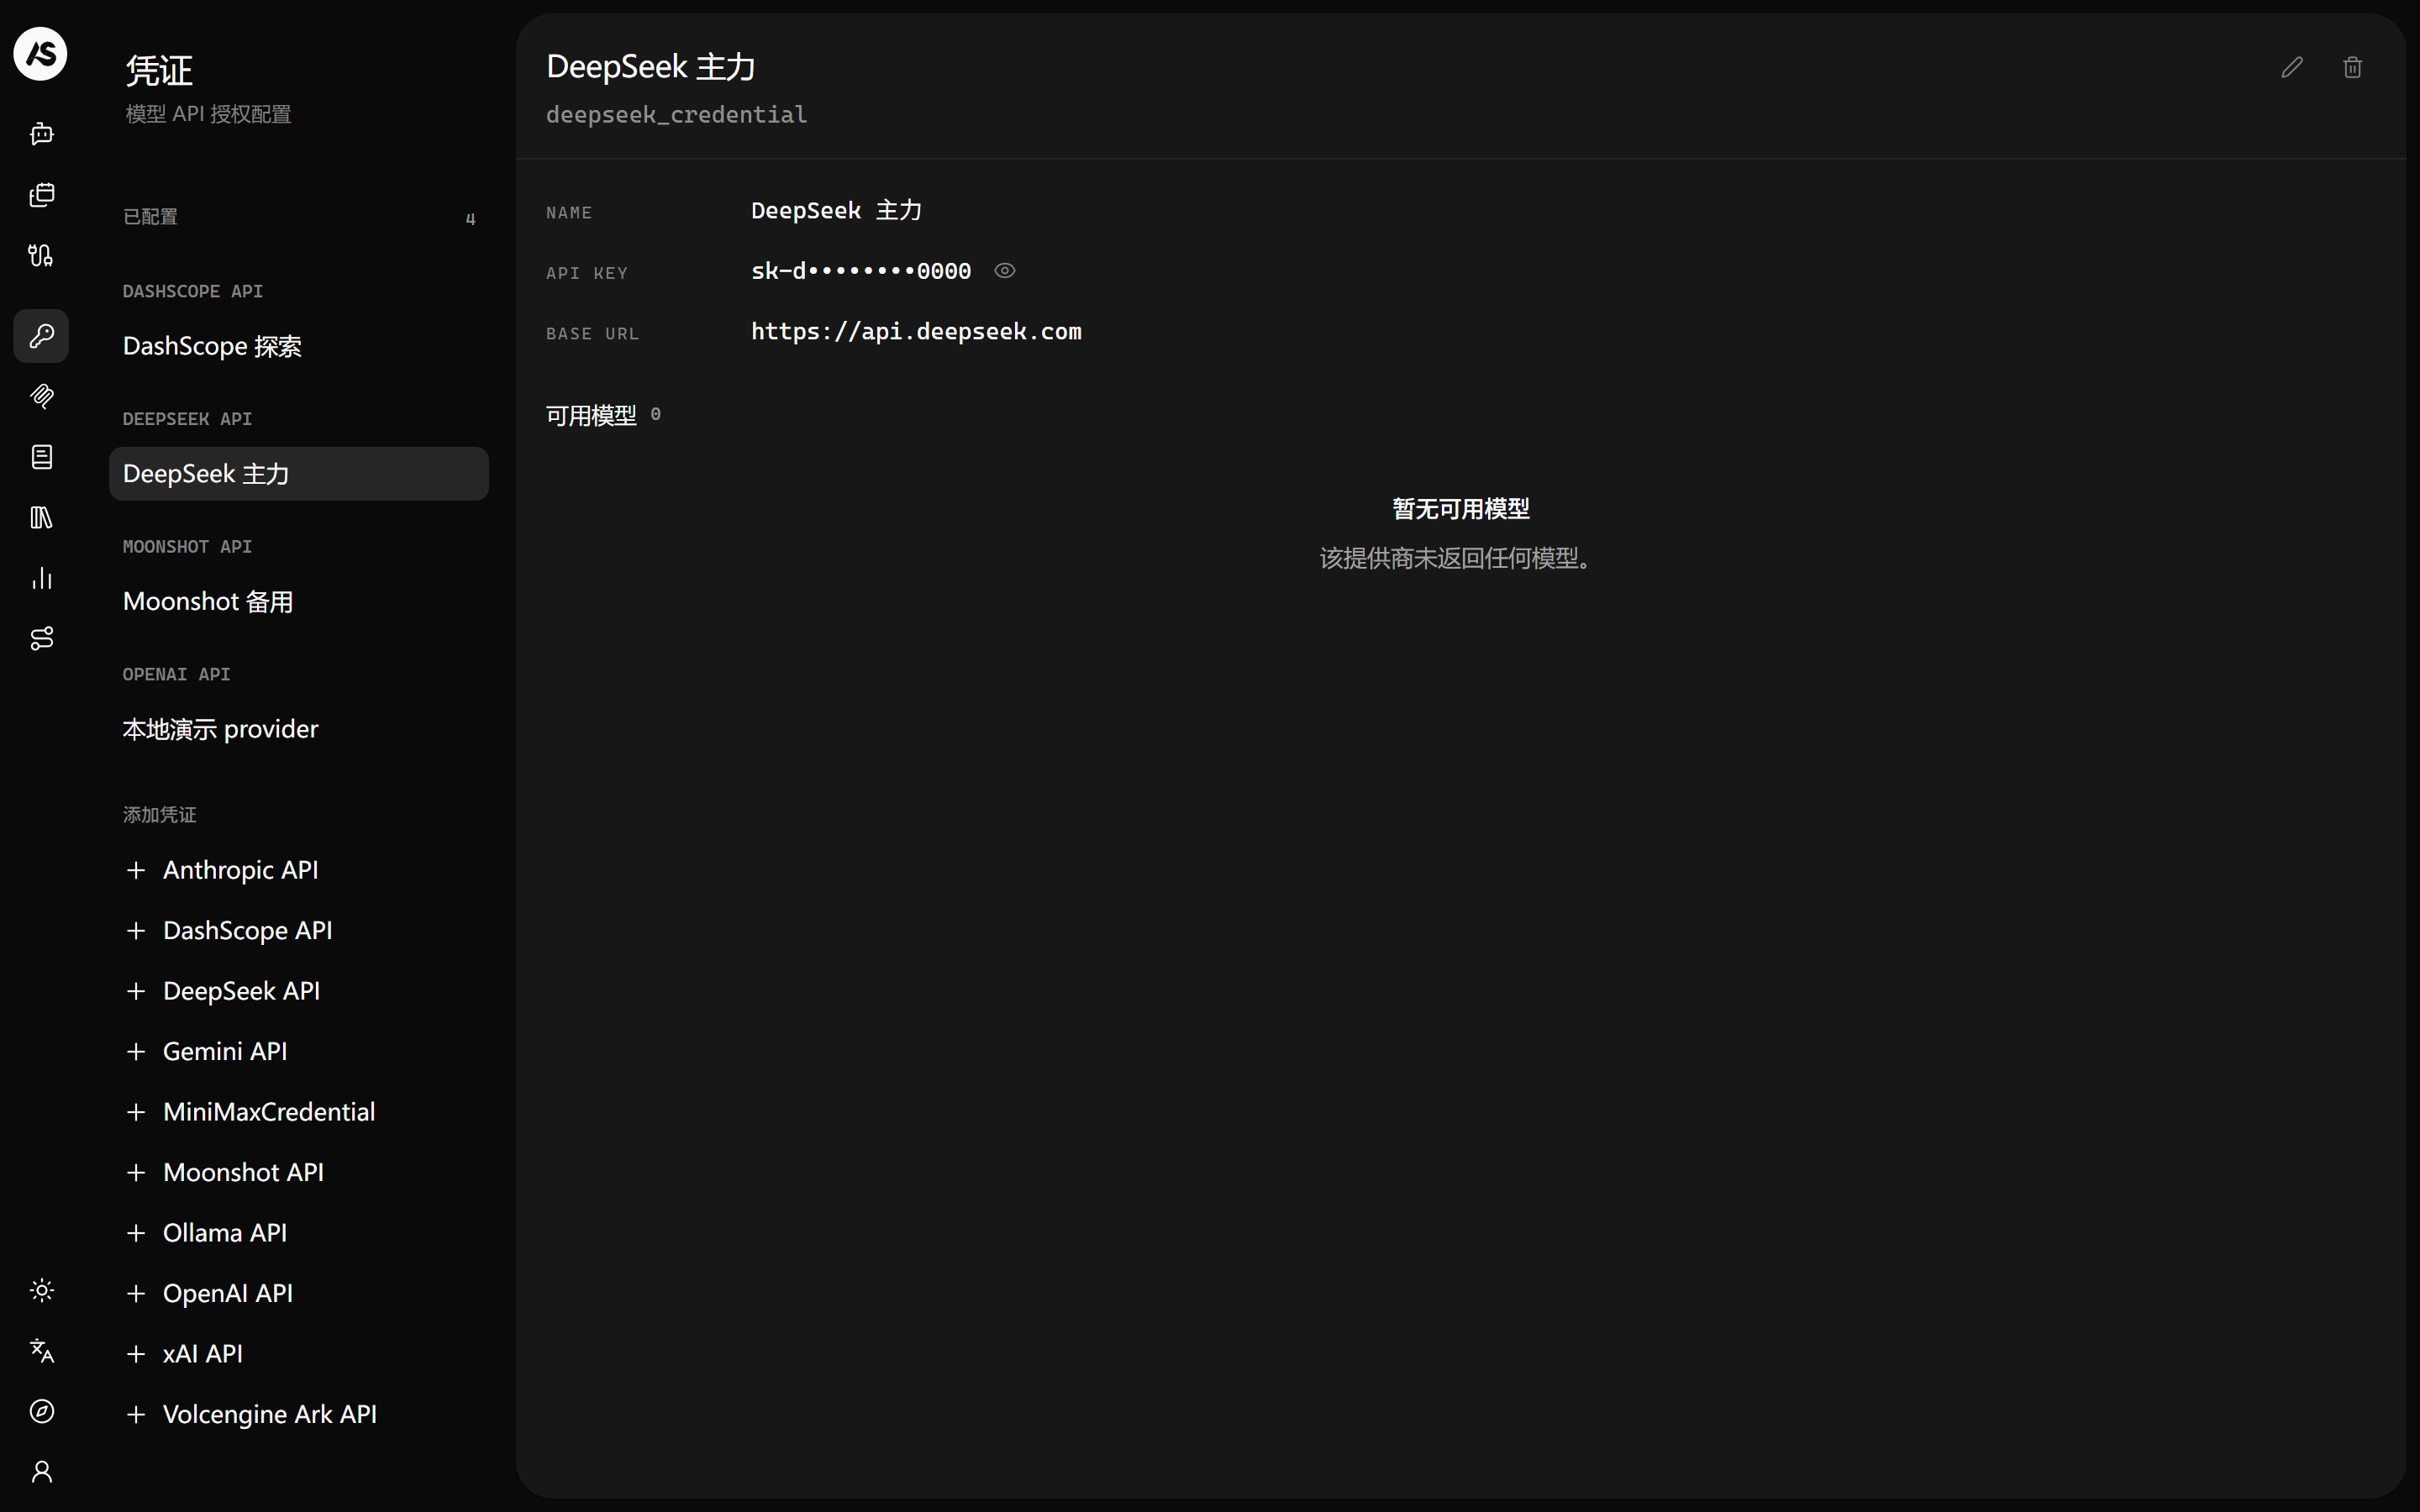
Task: Open the compass explore icon
Action: click(x=41, y=1412)
